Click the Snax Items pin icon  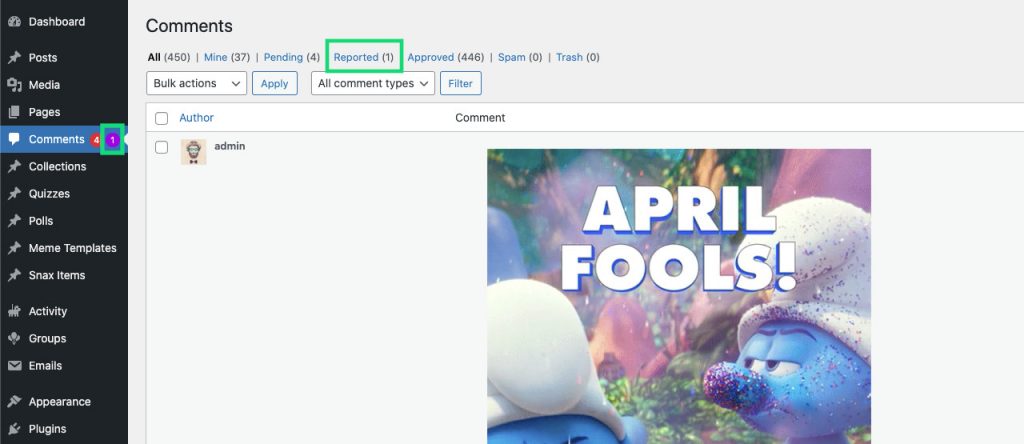click(x=14, y=276)
